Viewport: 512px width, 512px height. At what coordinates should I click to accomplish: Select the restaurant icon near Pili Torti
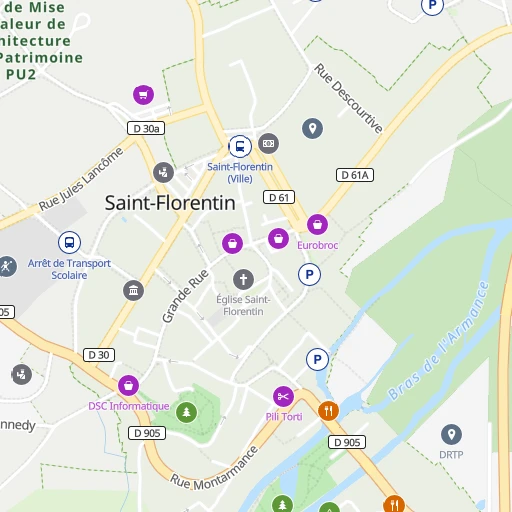point(328,411)
